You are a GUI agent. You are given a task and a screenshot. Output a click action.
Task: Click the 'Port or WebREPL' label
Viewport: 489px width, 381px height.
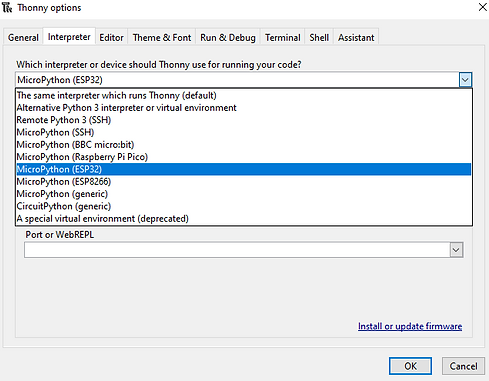click(60, 235)
